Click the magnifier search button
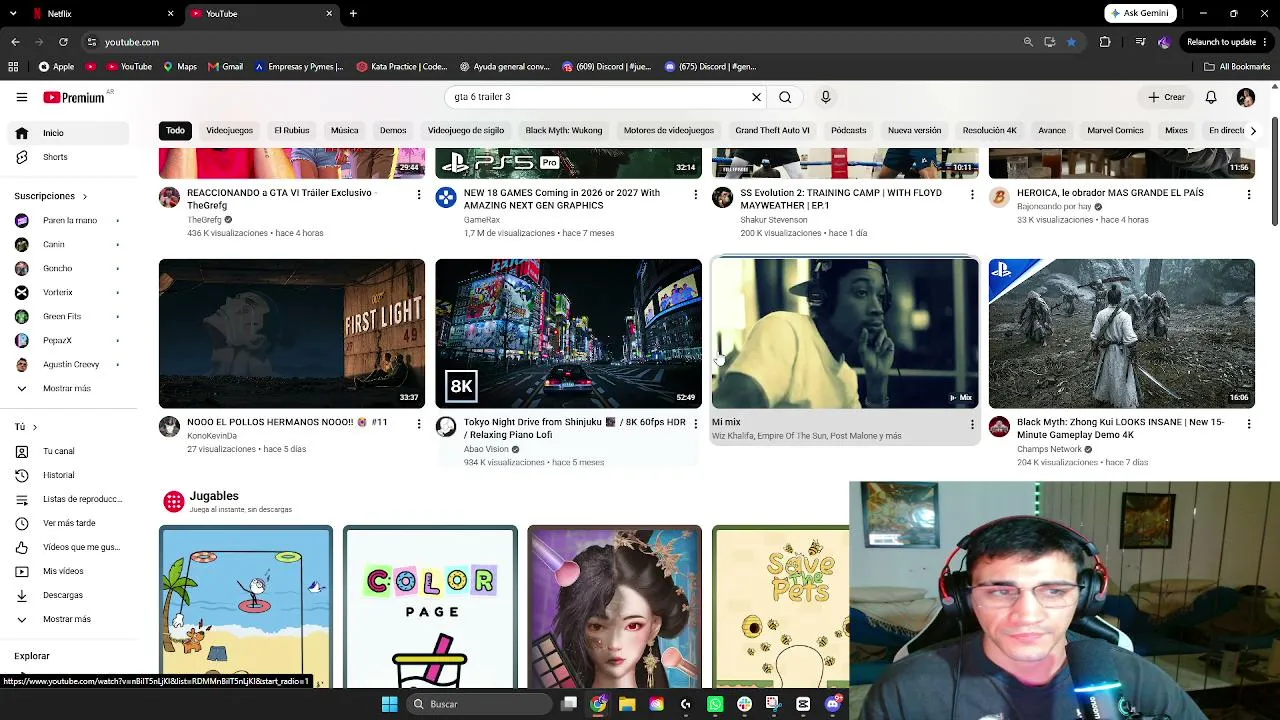 pos(785,97)
